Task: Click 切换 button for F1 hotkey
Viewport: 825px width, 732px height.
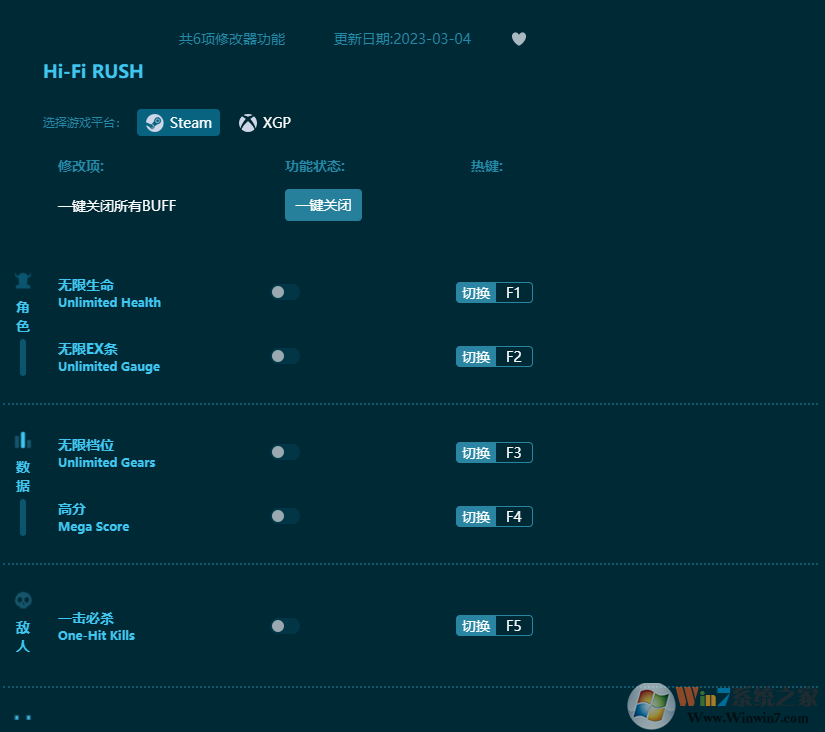Action: pos(476,293)
